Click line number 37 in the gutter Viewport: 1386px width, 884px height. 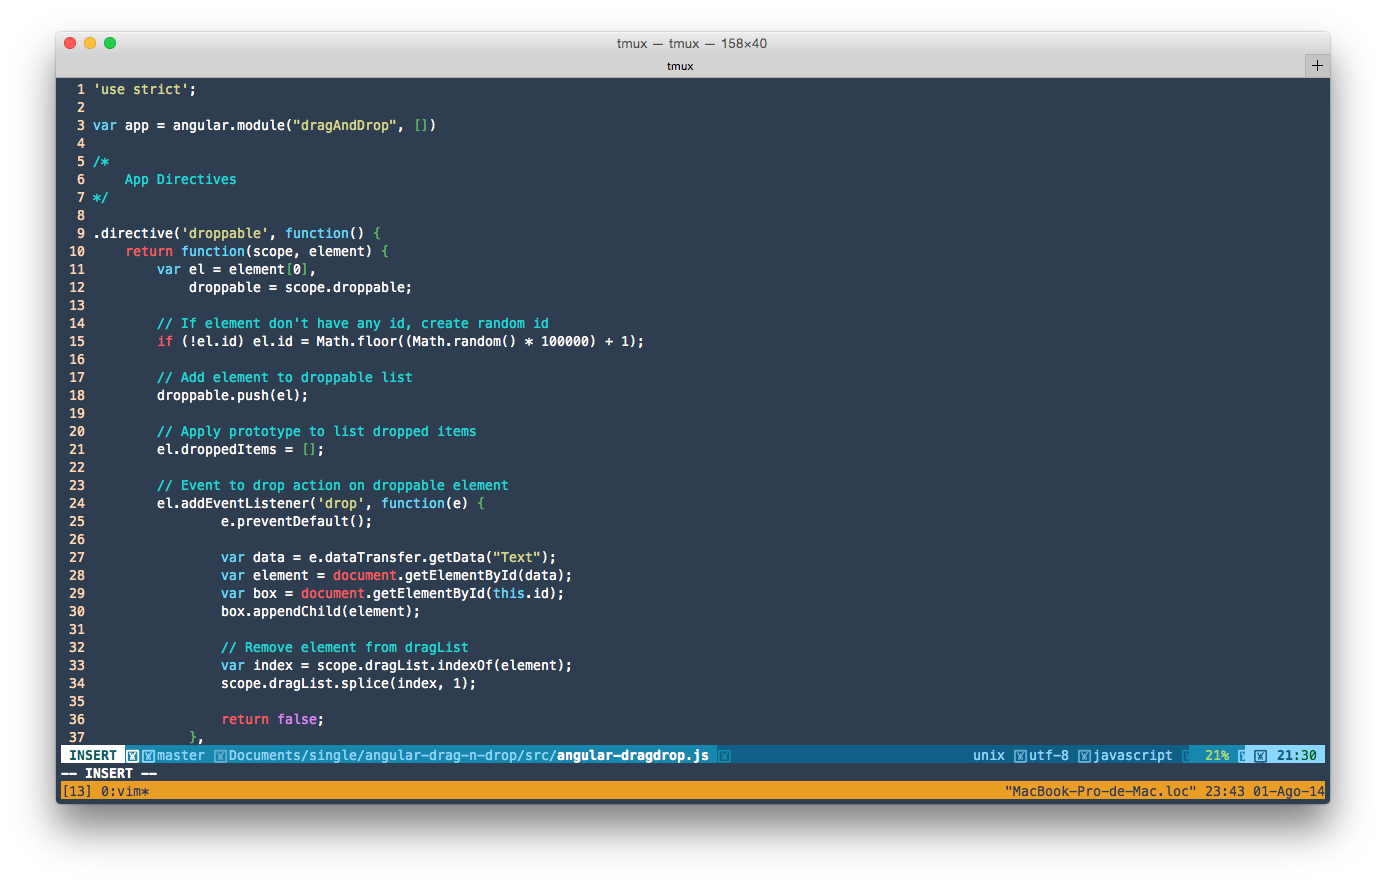pos(77,737)
